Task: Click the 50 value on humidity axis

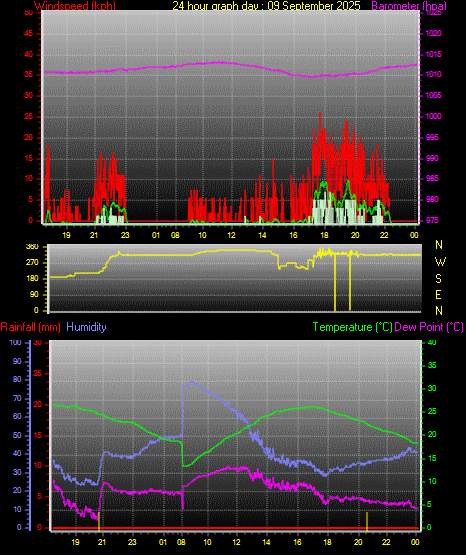Action: (17, 435)
